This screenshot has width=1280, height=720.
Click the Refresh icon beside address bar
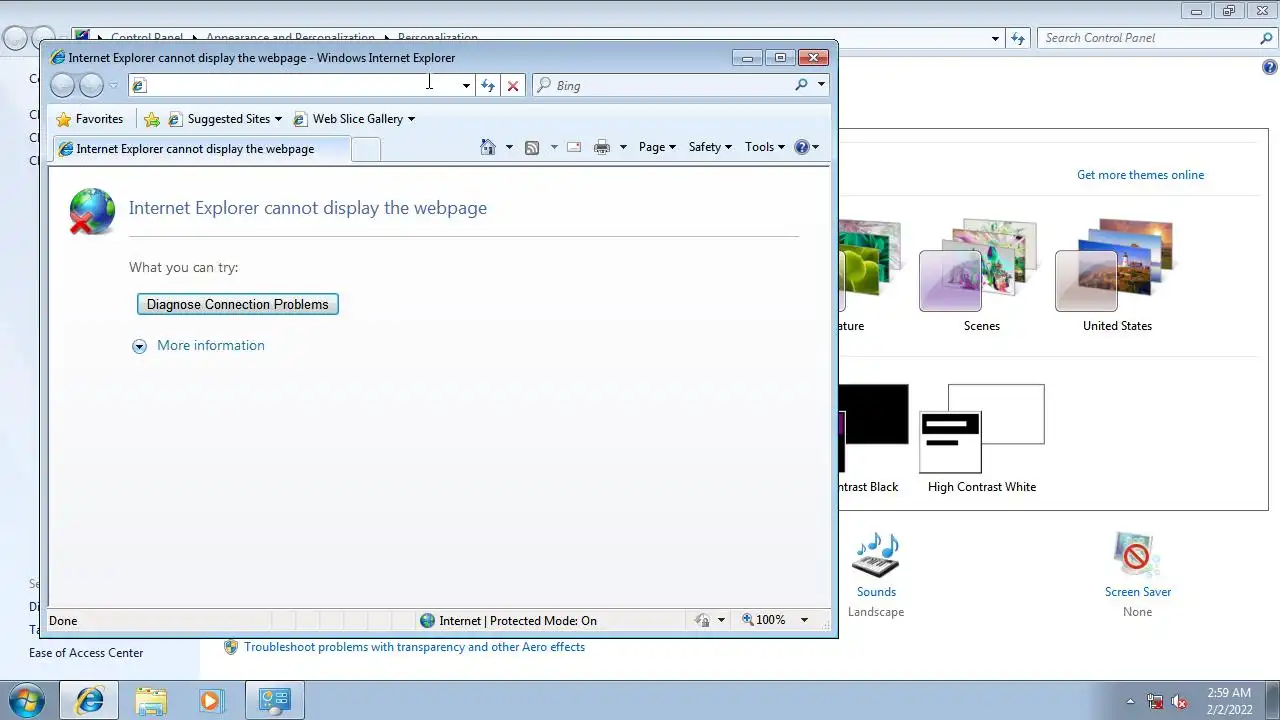click(487, 85)
